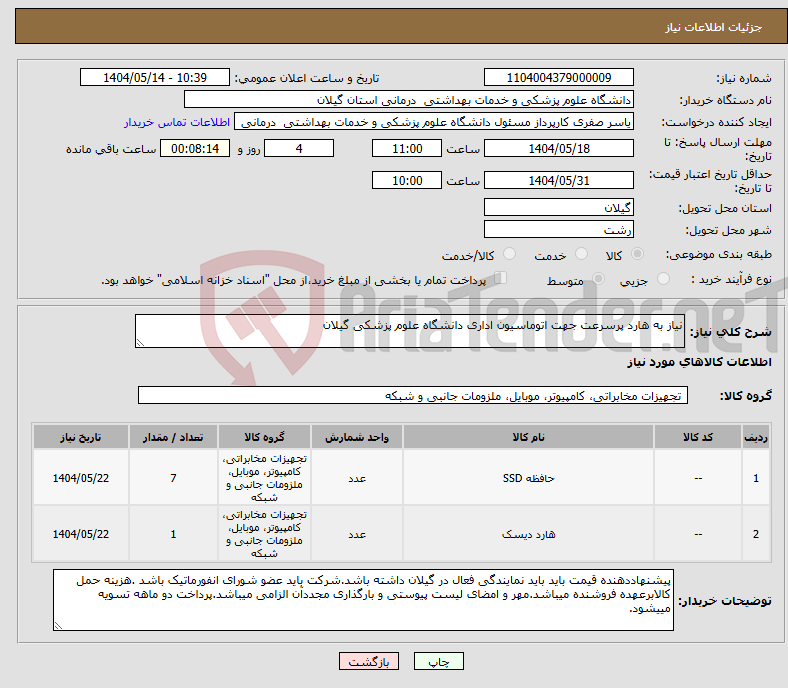This screenshot has width=788, height=688.
Task: Click the goods group field تجهیزات مخابراتی
Action: 413,395
